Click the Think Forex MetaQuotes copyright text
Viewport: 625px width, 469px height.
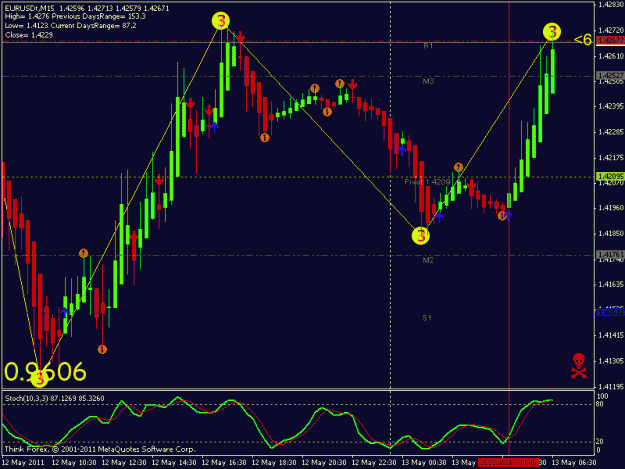tap(100, 449)
